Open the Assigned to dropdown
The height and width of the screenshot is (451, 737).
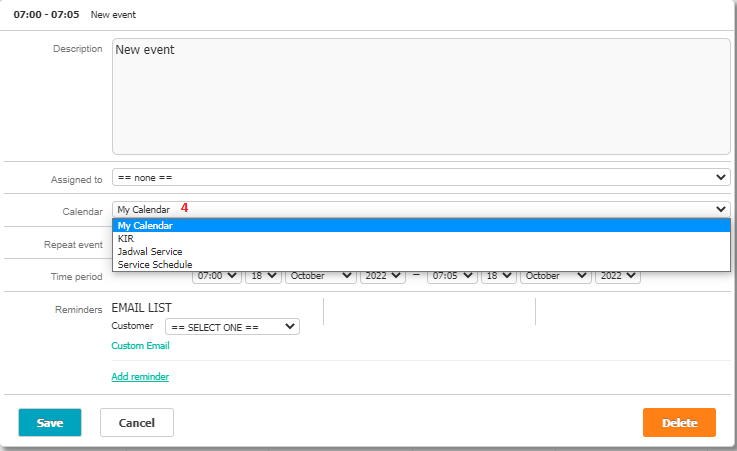click(420, 177)
